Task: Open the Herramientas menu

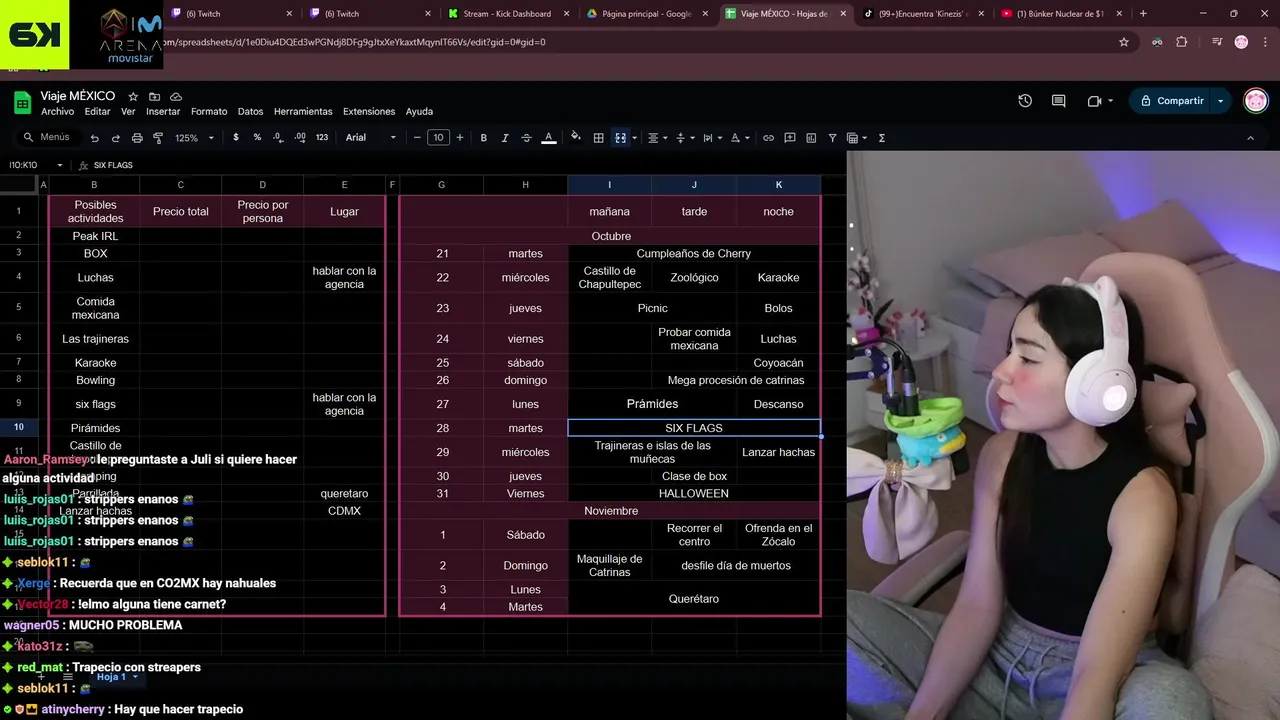Action: coord(303,112)
